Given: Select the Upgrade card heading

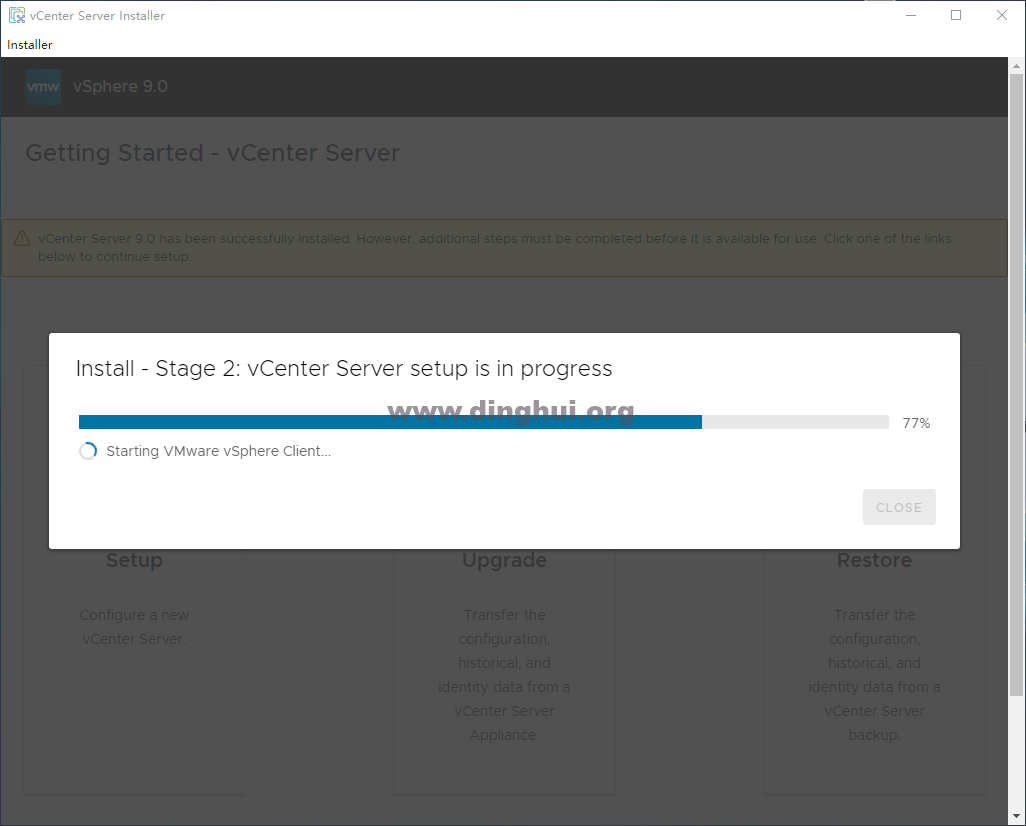Looking at the screenshot, I should tap(504, 560).
